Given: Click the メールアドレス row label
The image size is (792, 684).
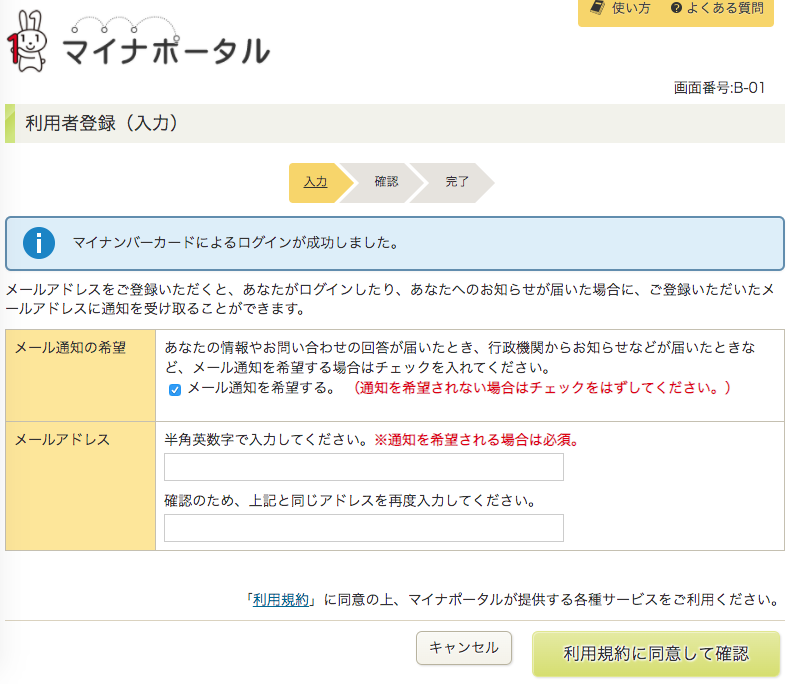Looking at the screenshot, I should 62,439.
